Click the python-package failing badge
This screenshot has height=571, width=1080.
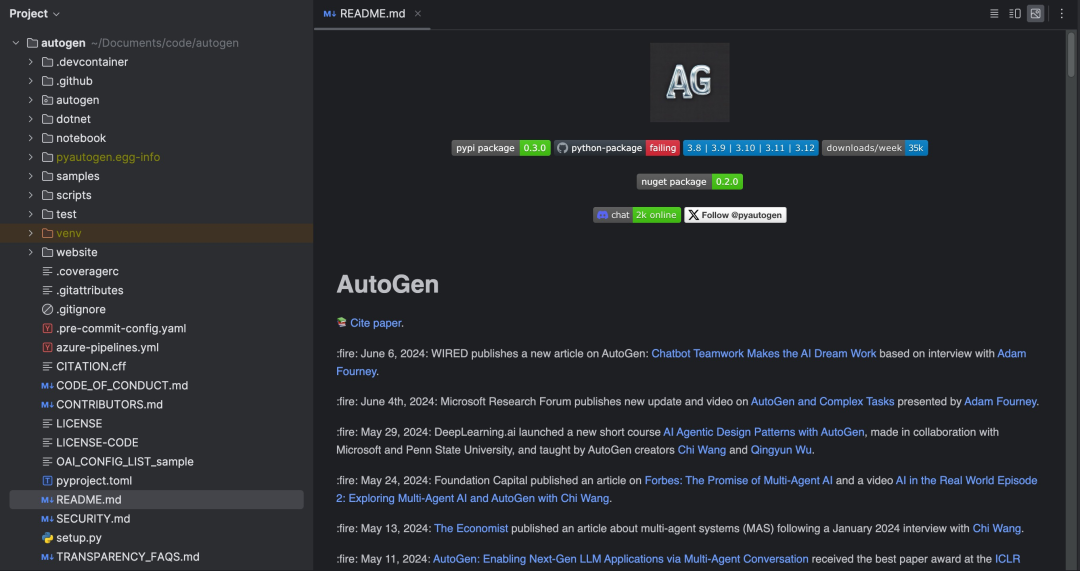point(617,148)
